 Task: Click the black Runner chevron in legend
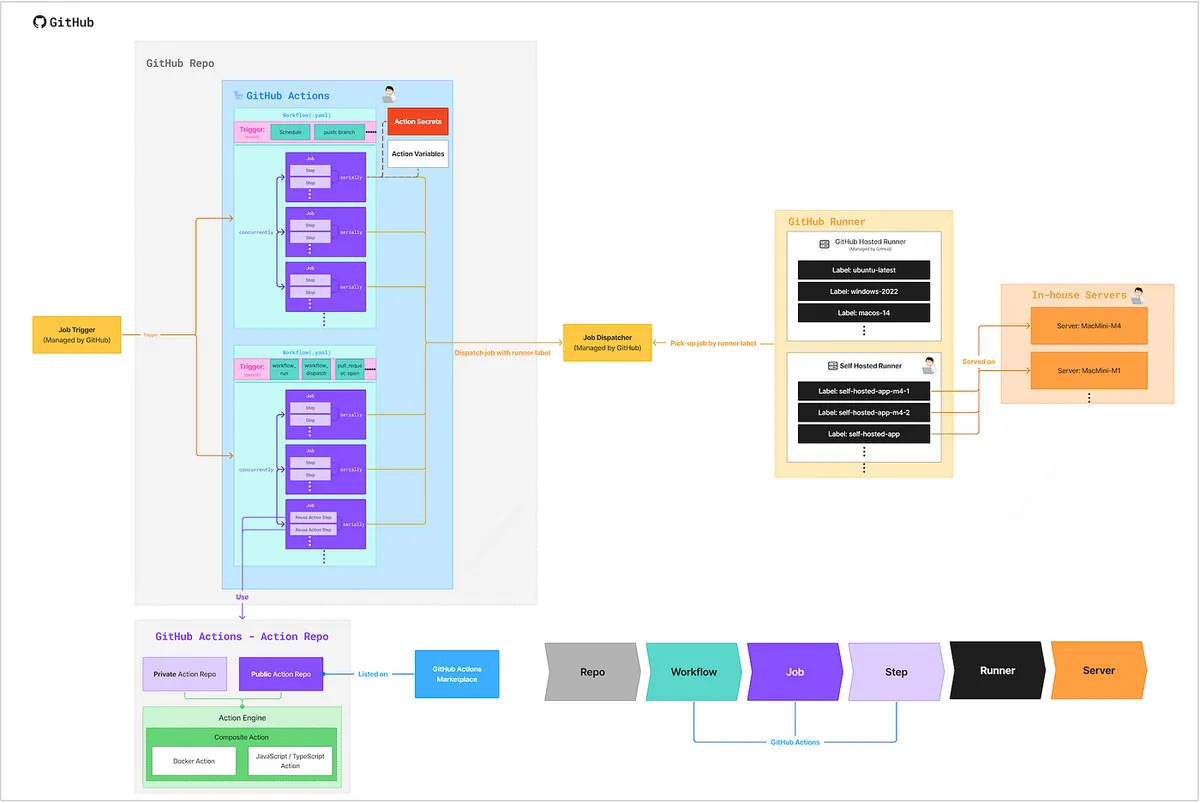point(996,671)
